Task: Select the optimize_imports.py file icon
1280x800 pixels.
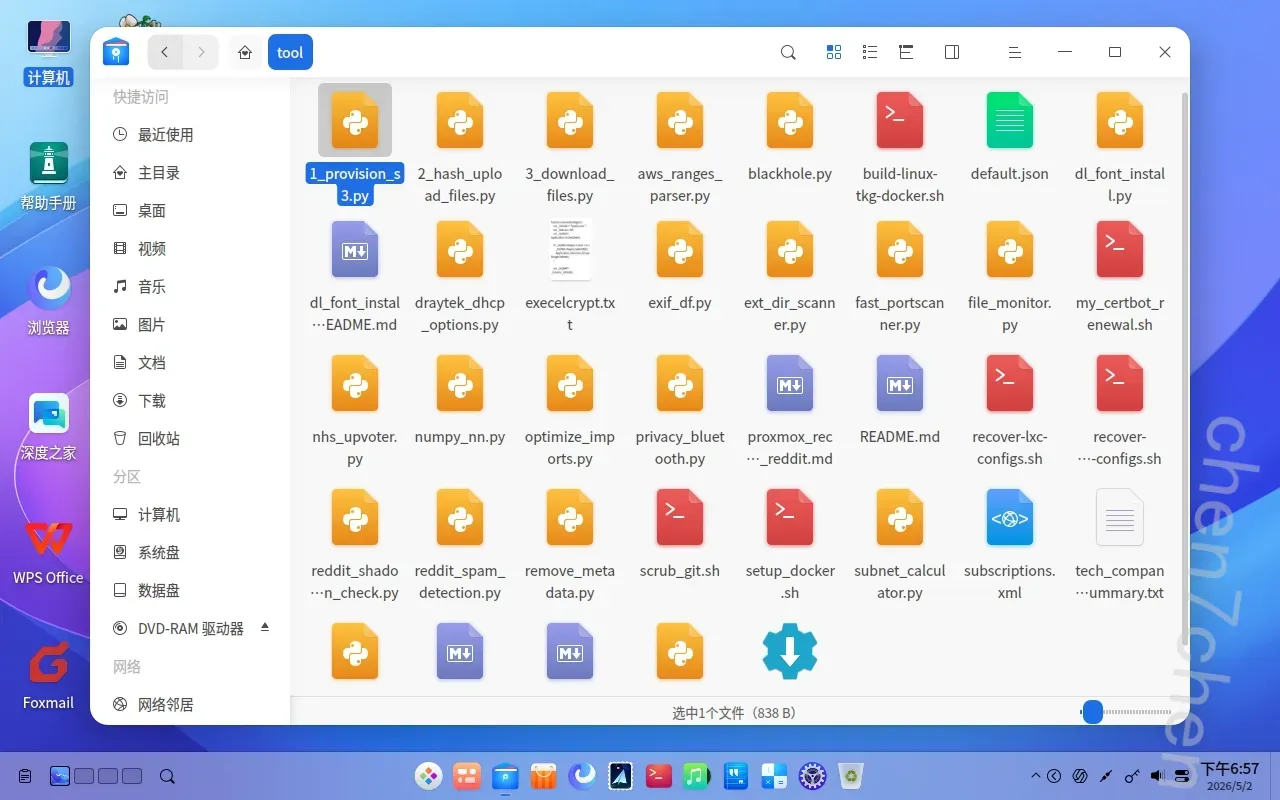Action: tap(570, 384)
